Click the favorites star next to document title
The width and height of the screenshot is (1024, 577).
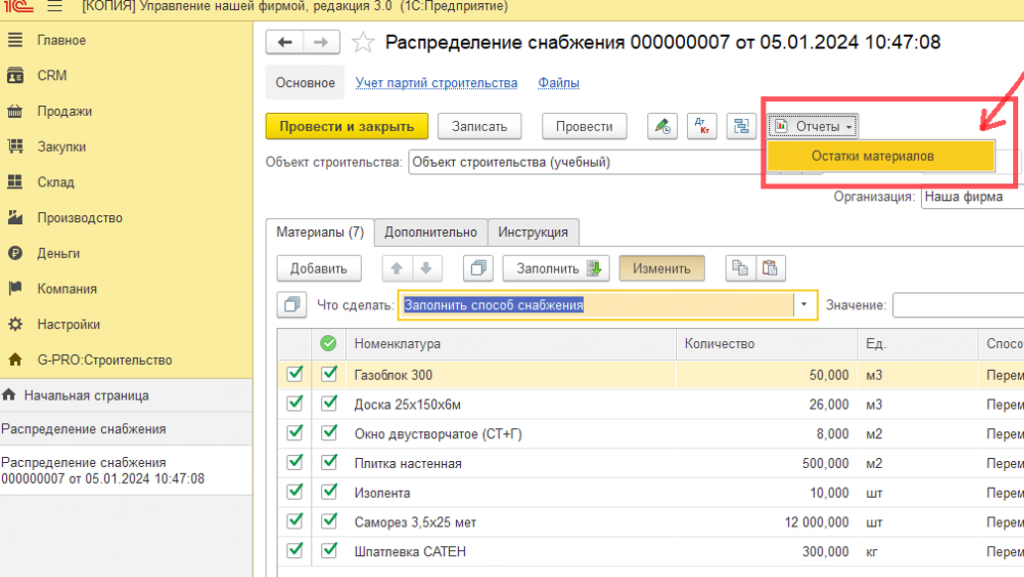pos(364,43)
